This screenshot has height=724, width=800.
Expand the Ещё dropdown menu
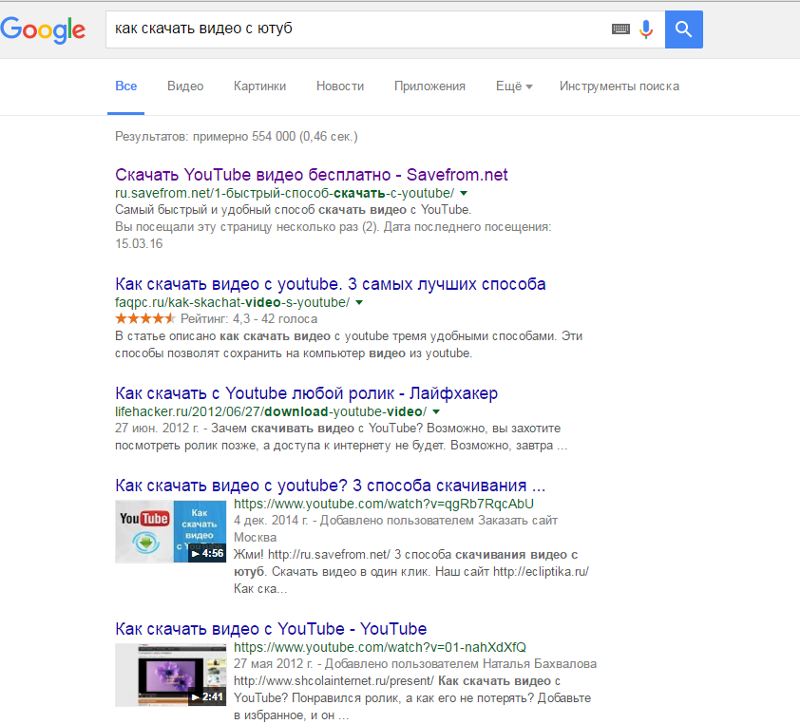[x=514, y=86]
